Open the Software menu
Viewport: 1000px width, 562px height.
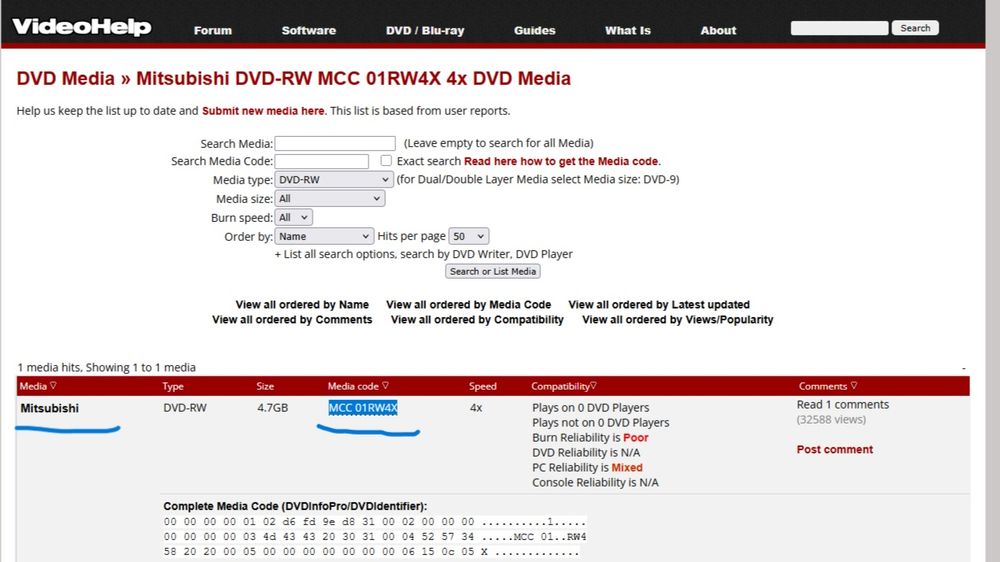[309, 30]
